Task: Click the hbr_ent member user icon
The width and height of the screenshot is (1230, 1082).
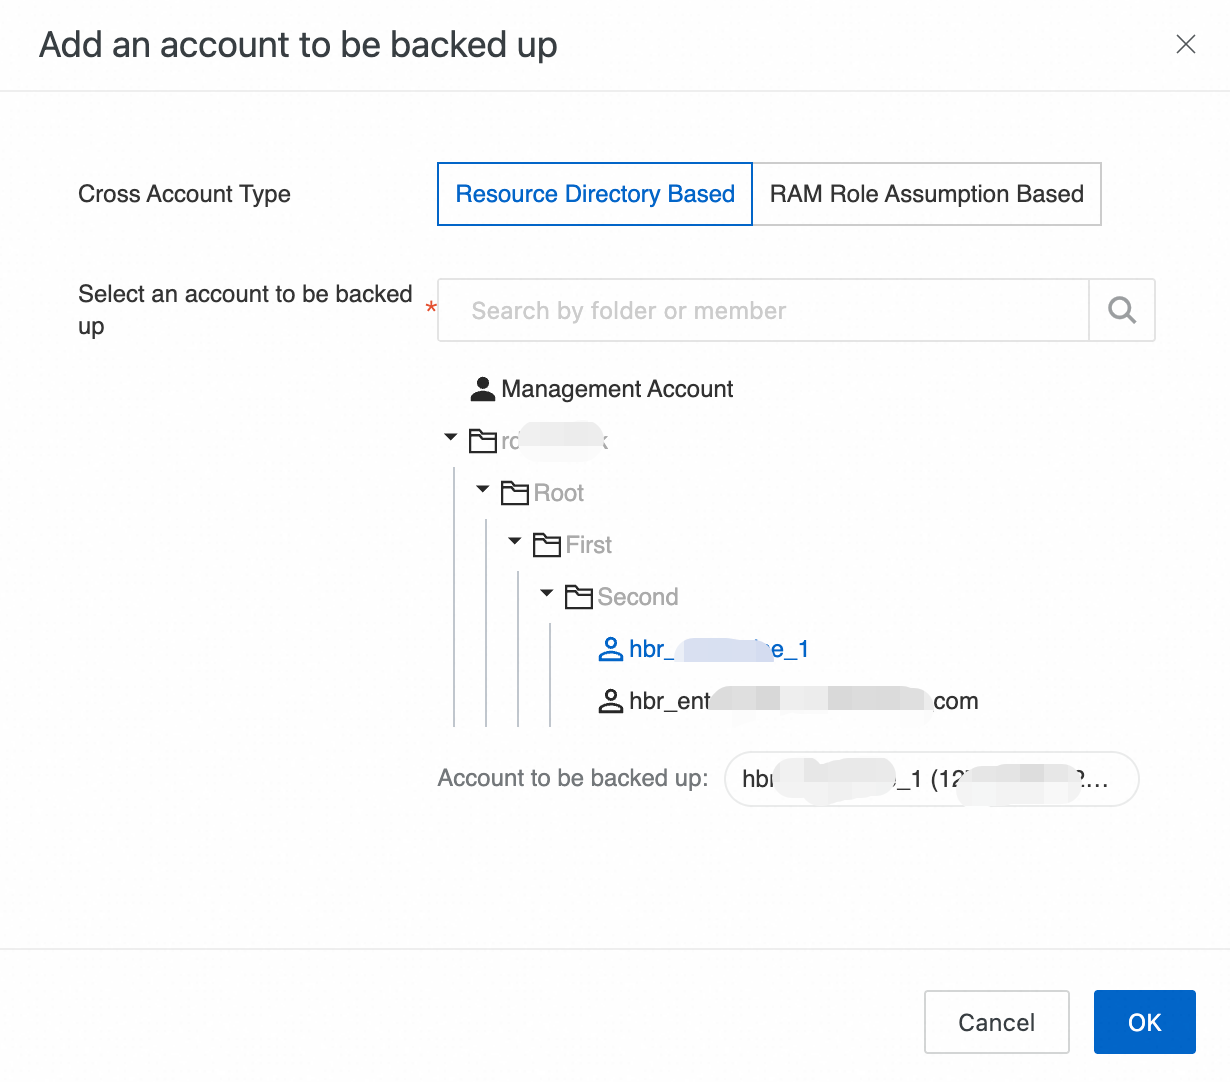Action: pyautogui.click(x=611, y=701)
